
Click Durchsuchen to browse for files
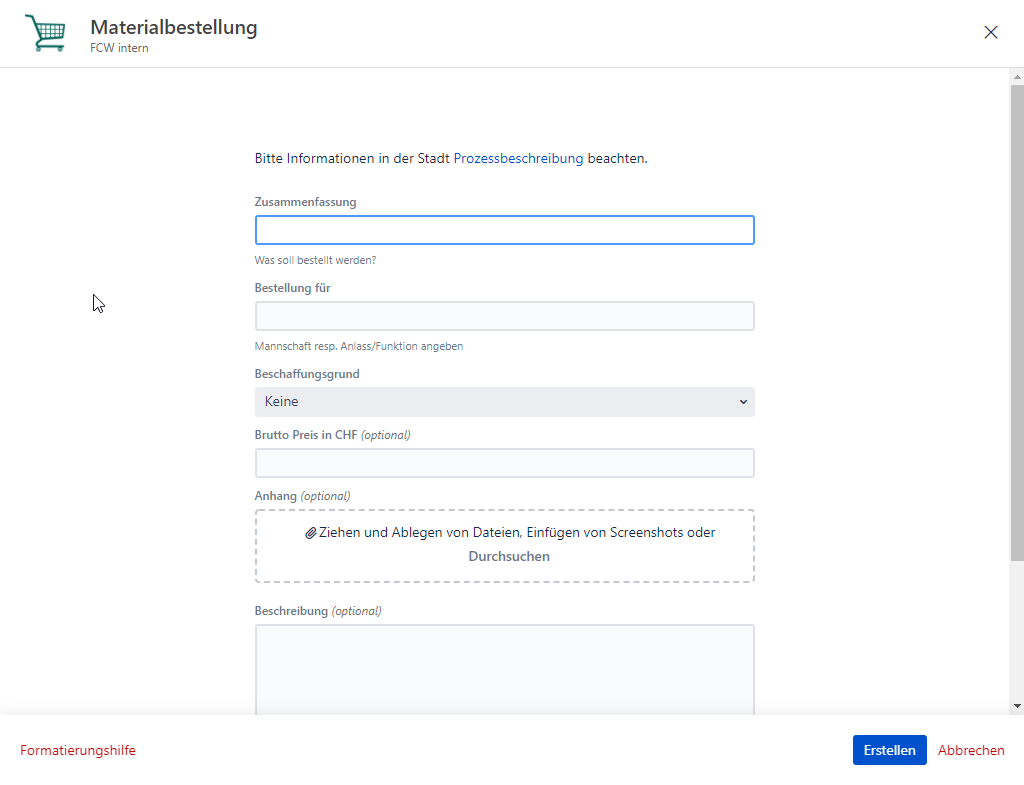click(509, 557)
